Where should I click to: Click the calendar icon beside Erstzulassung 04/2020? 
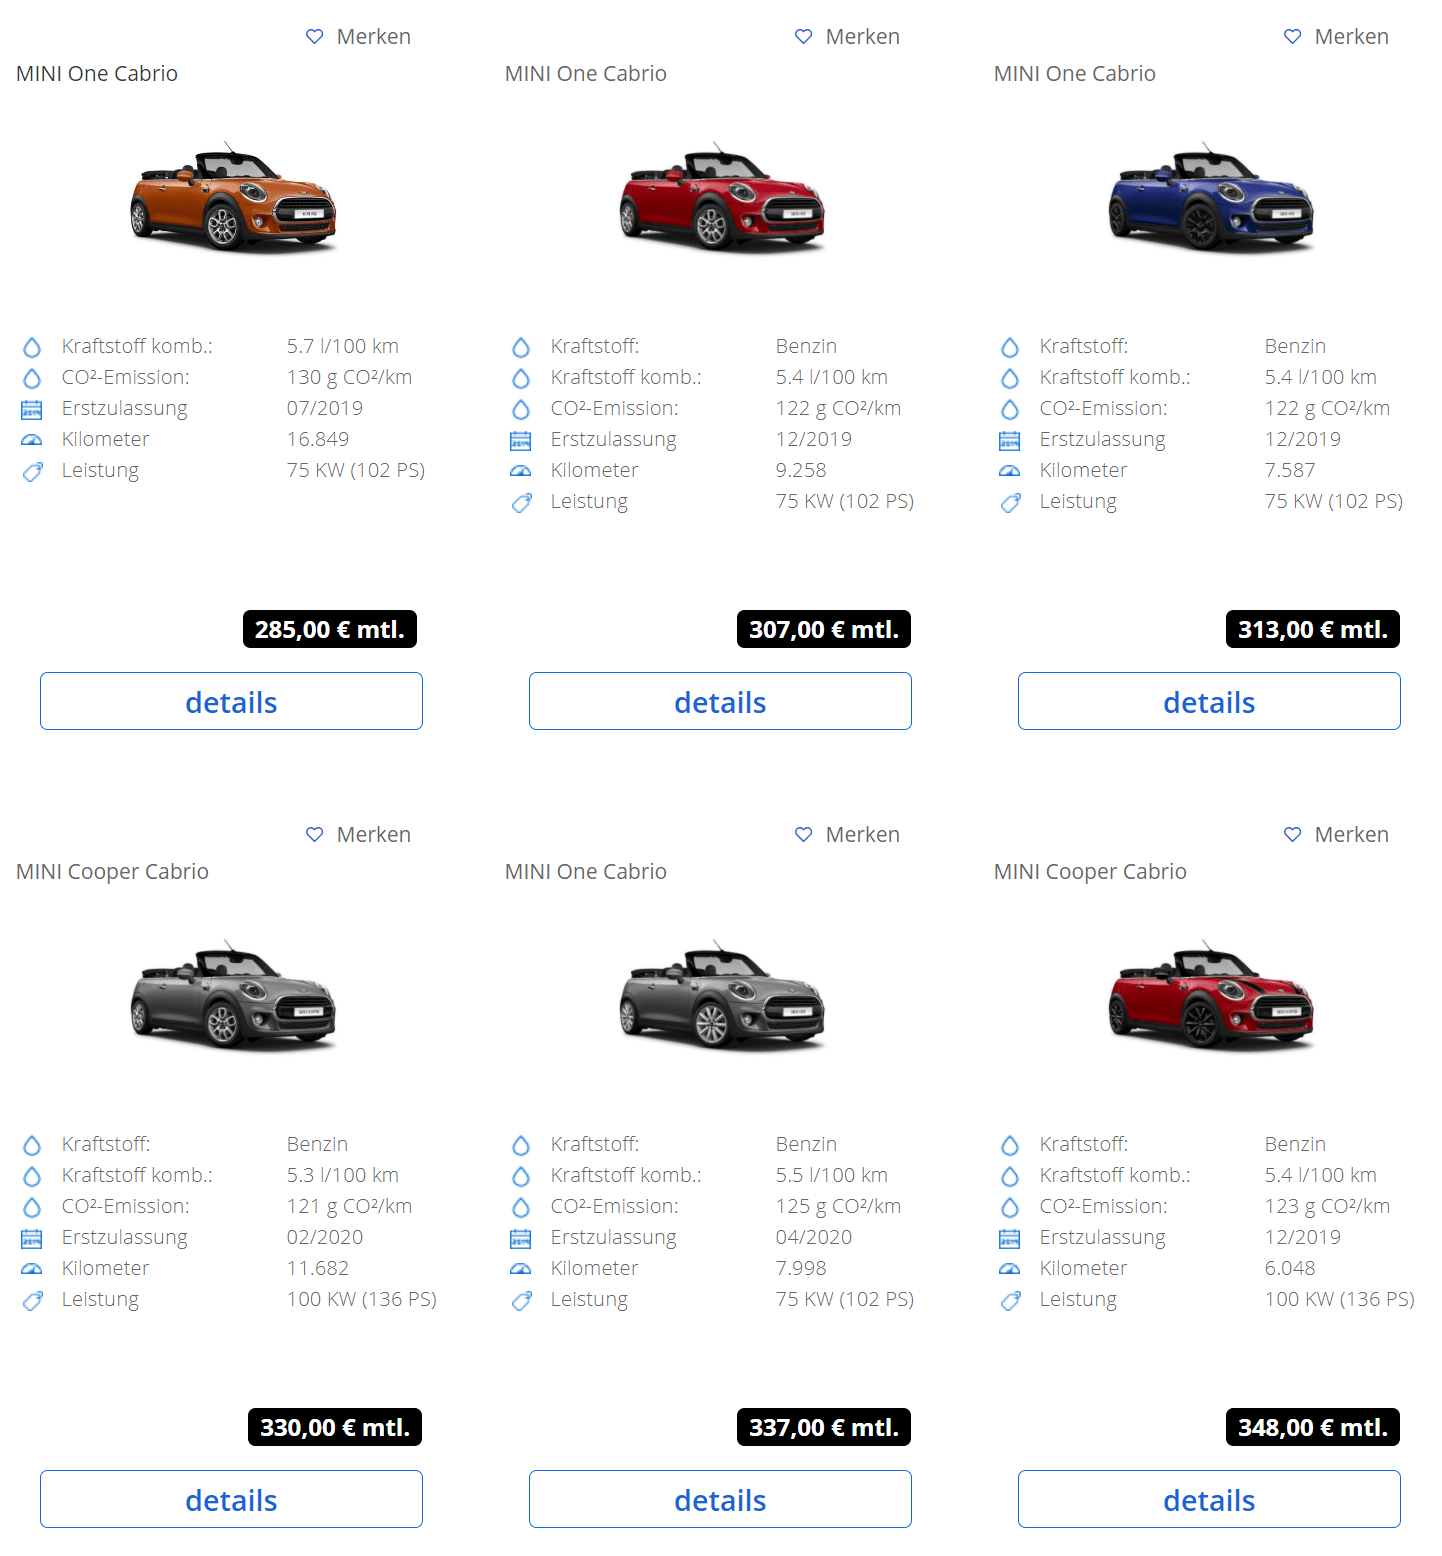coord(521,1238)
